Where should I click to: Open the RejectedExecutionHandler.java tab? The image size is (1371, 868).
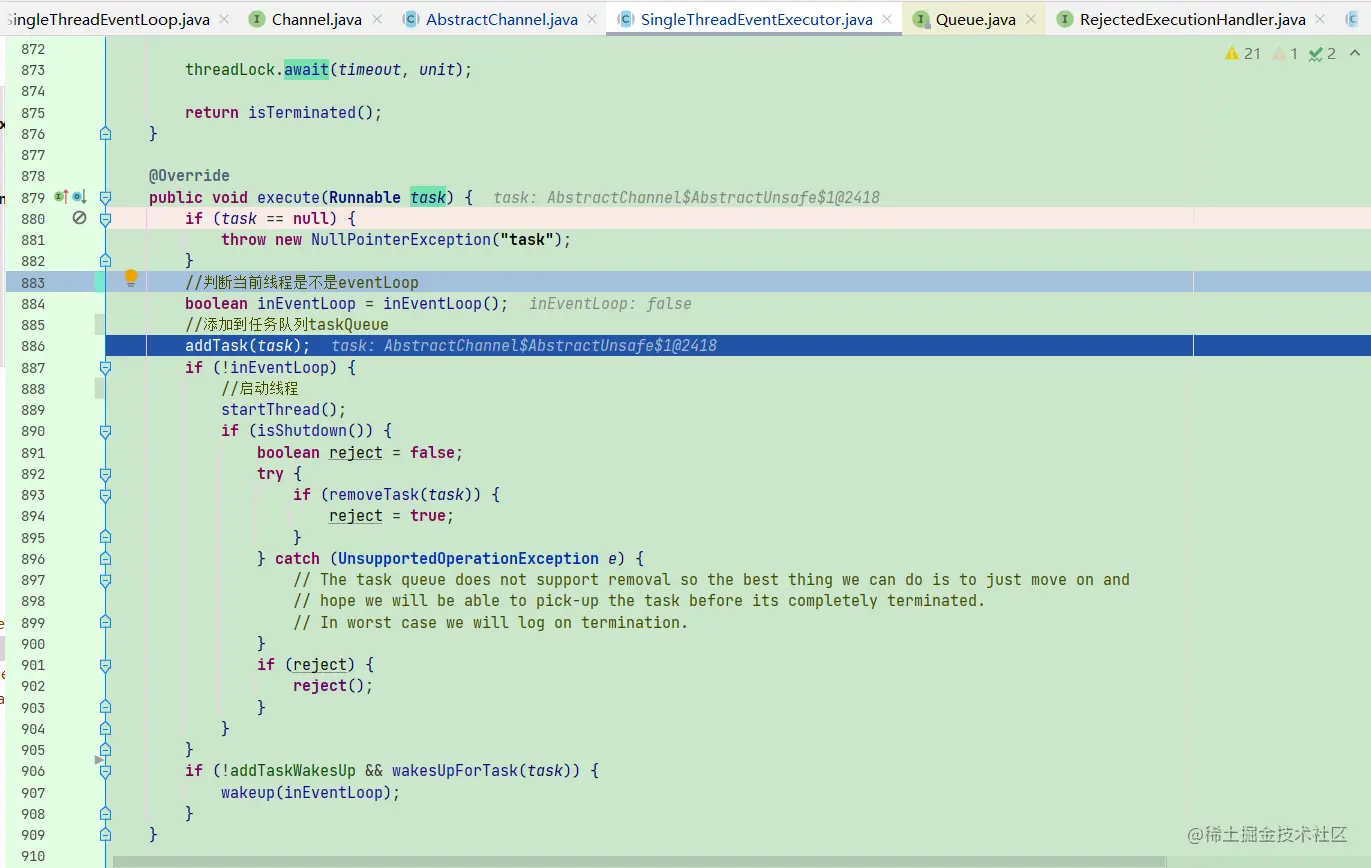tap(1192, 19)
